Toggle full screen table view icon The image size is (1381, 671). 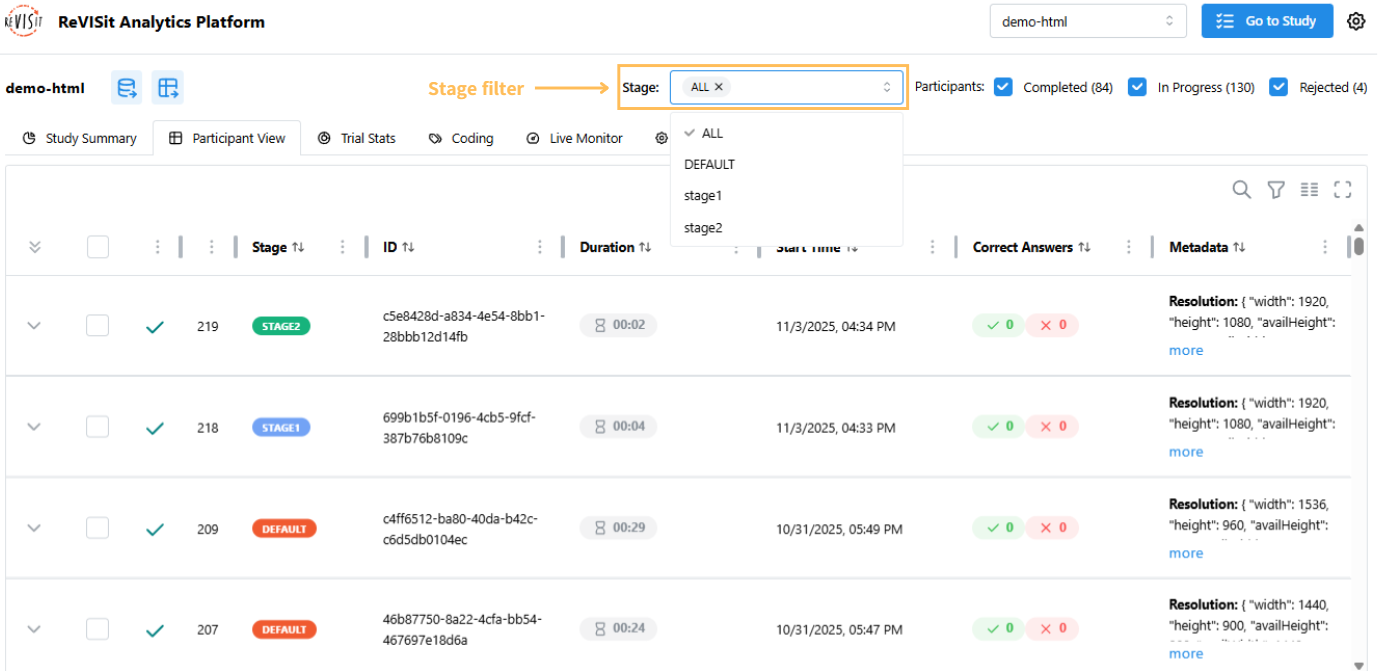1343,190
